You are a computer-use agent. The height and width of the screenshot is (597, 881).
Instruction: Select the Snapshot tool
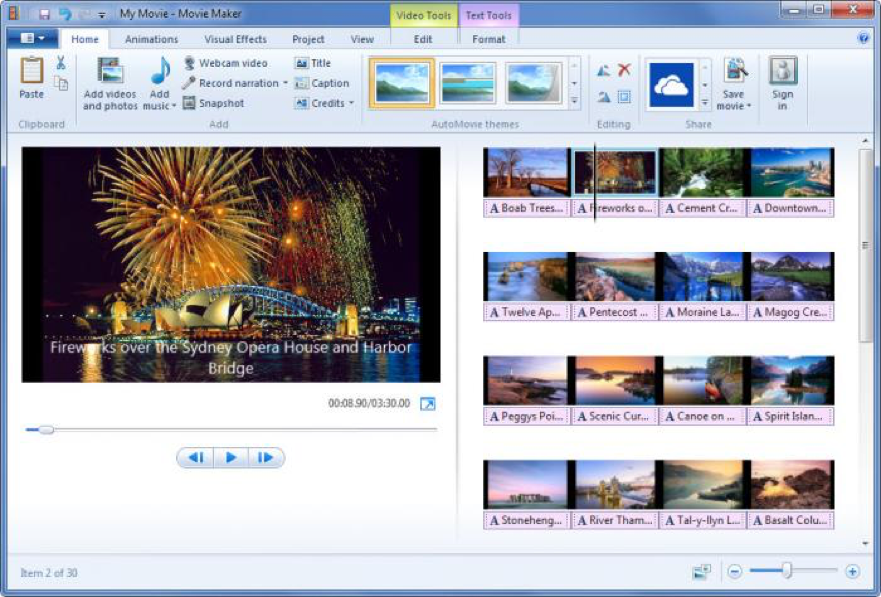(214, 103)
